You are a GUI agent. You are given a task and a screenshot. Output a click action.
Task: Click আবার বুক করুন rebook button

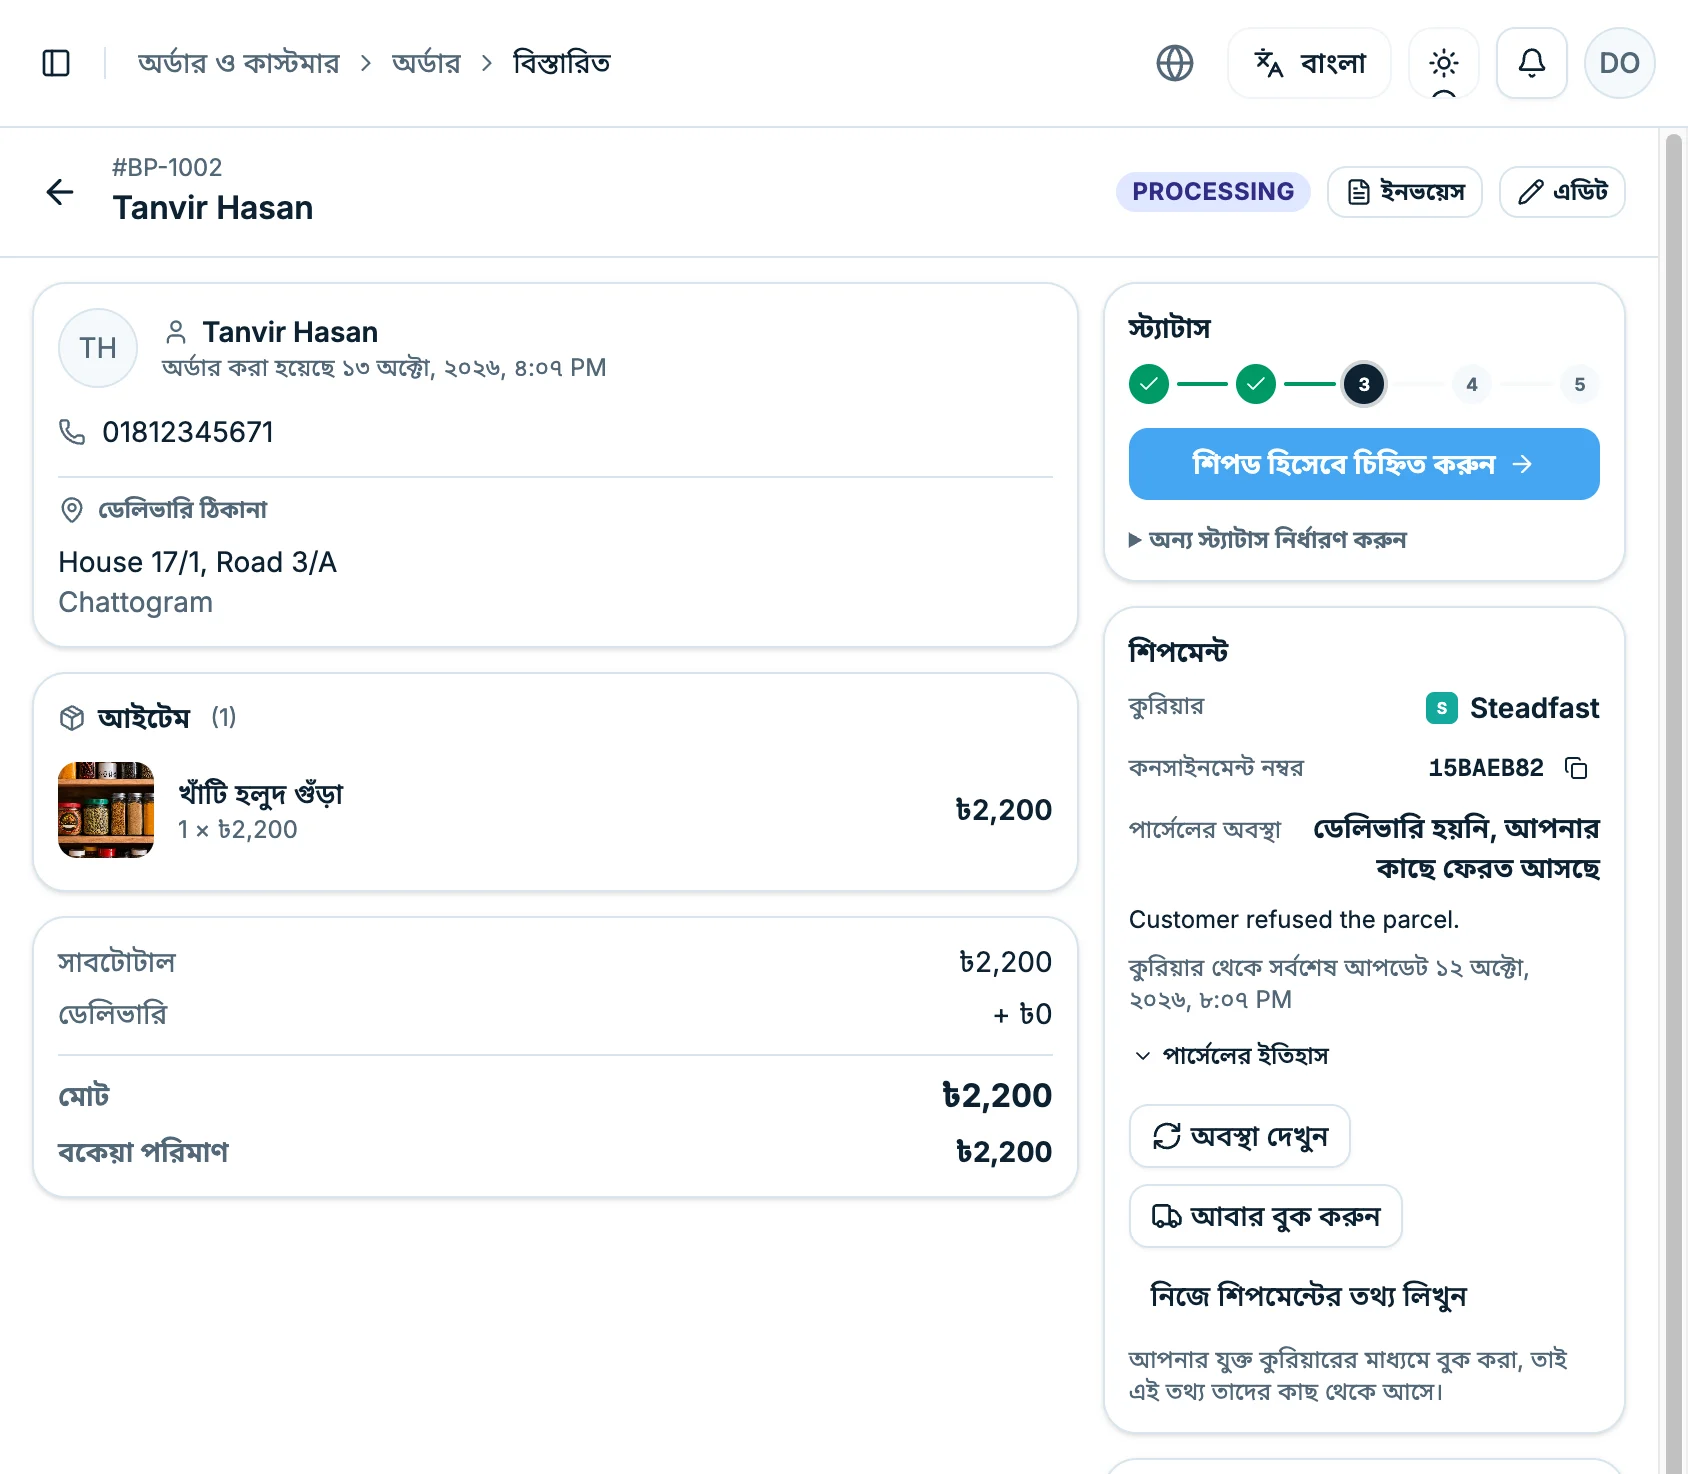1266,1216
